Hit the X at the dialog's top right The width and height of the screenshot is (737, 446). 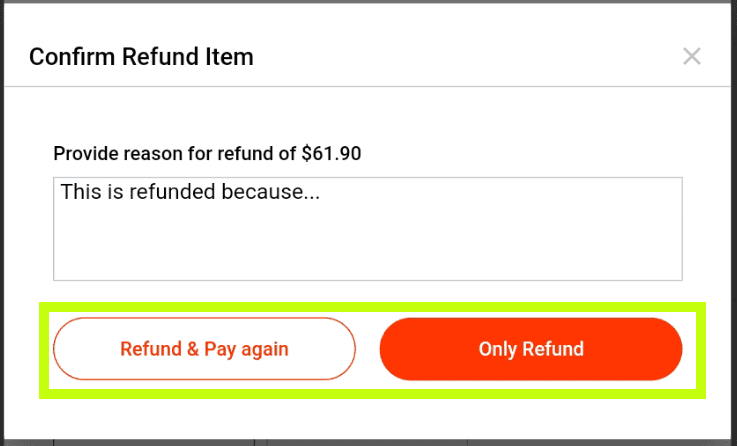click(691, 56)
